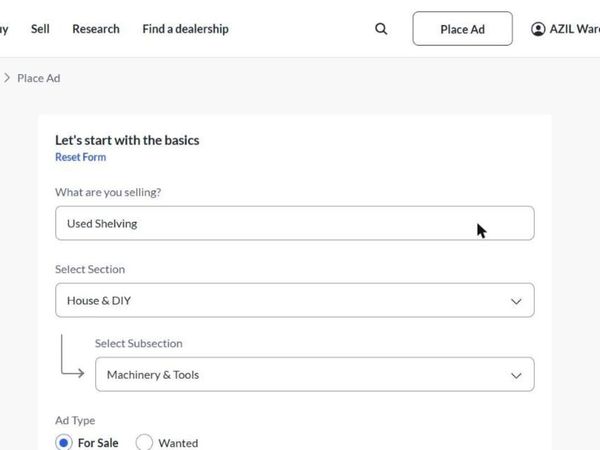Click the subsection arrow indicator icon
Image resolution: width=600 pixels, height=450 pixels.
72,356
